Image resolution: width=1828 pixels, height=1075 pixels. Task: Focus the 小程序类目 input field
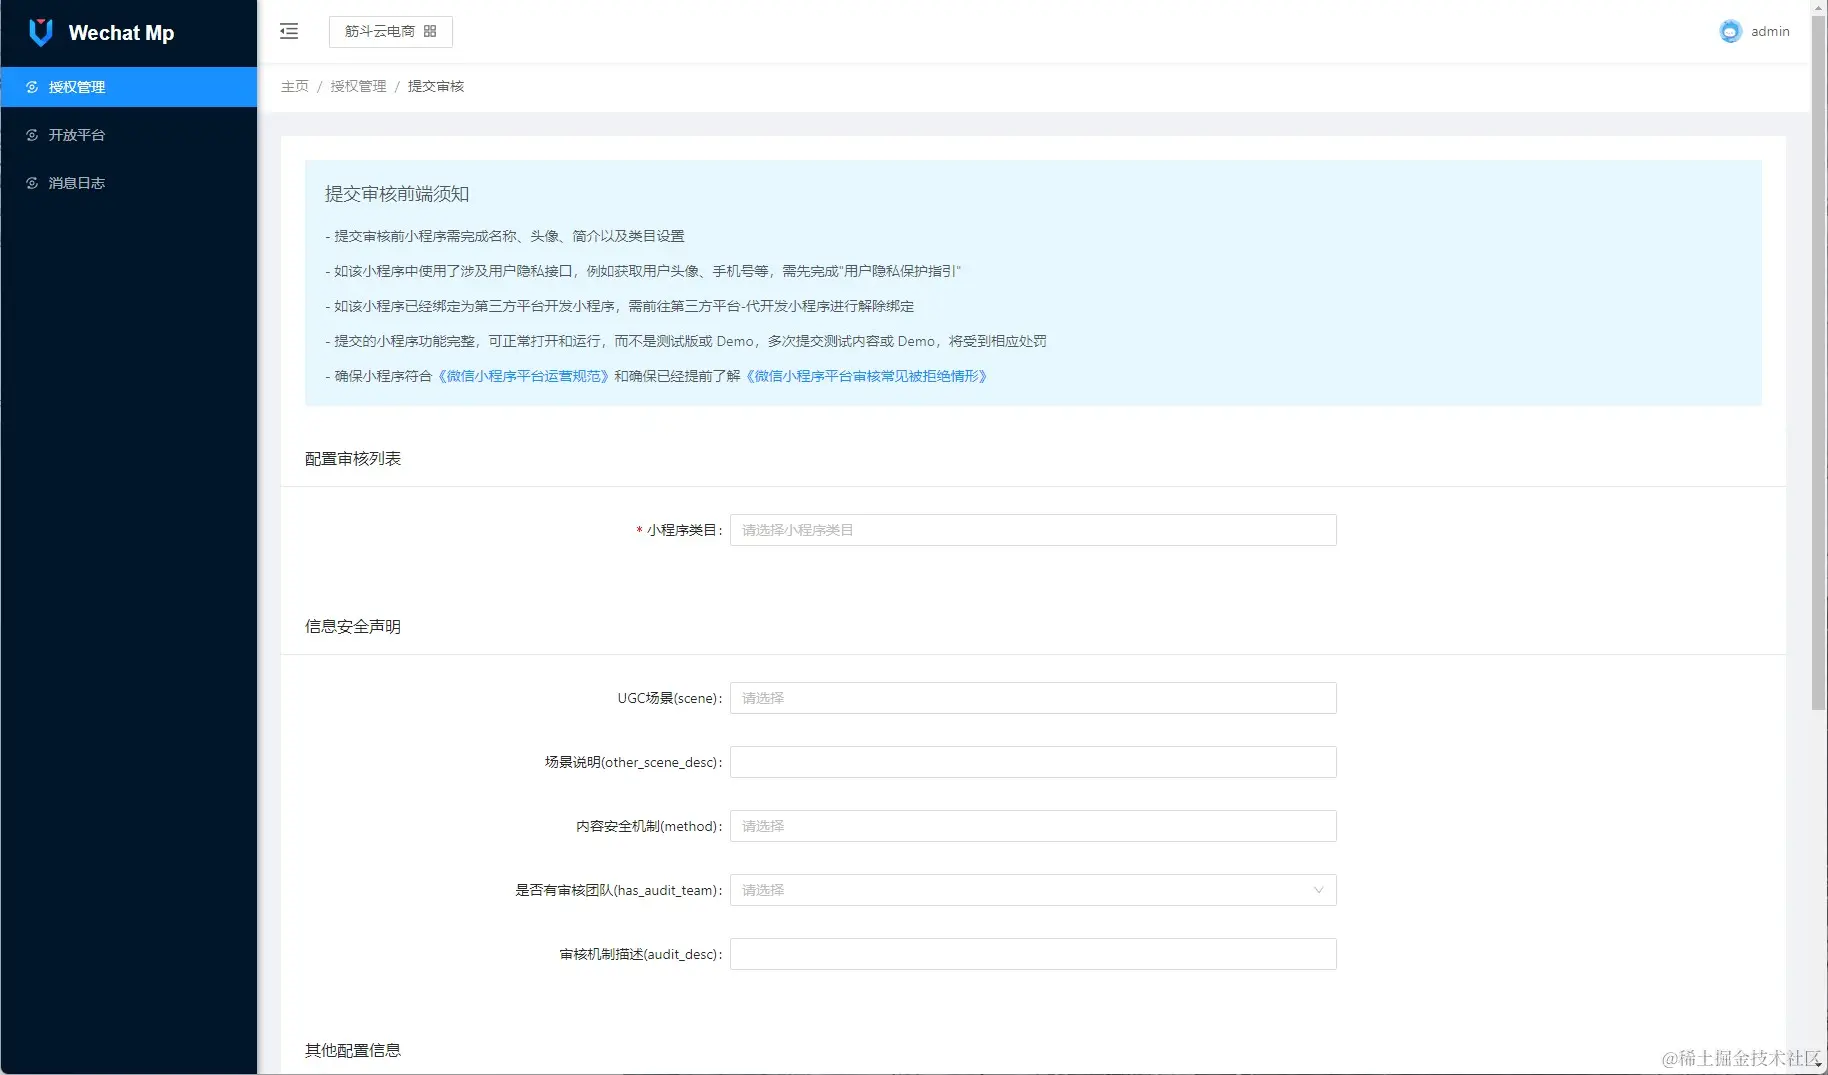pos(1032,530)
